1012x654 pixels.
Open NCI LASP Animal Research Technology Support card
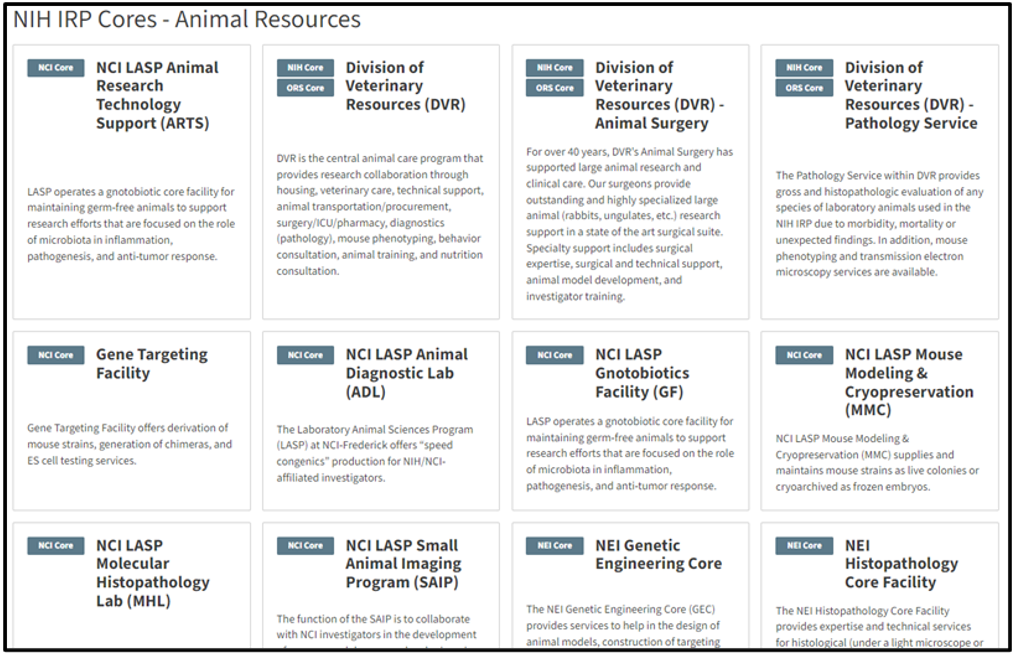(157, 95)
